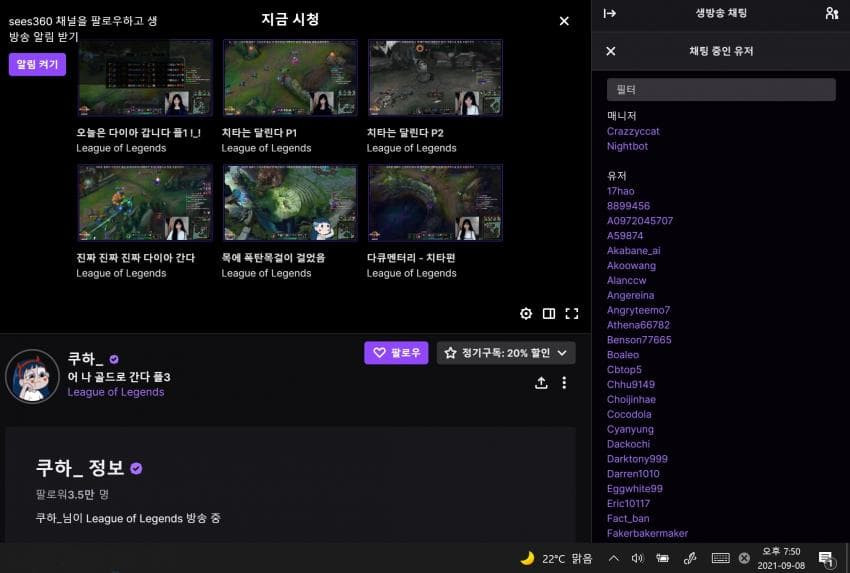Screen dimensions: 850x573
Task: Click the 다큐멘터리 - 치타편 video title
Action: click(x=411, y=258)
